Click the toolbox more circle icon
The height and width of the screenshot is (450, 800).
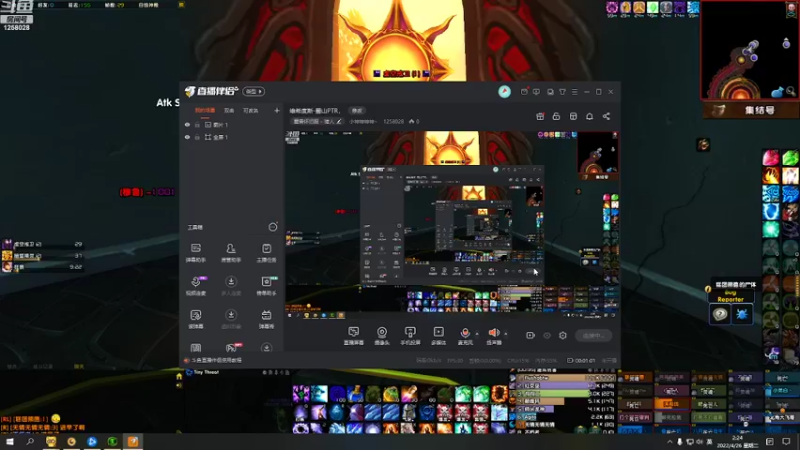[273, 227]
